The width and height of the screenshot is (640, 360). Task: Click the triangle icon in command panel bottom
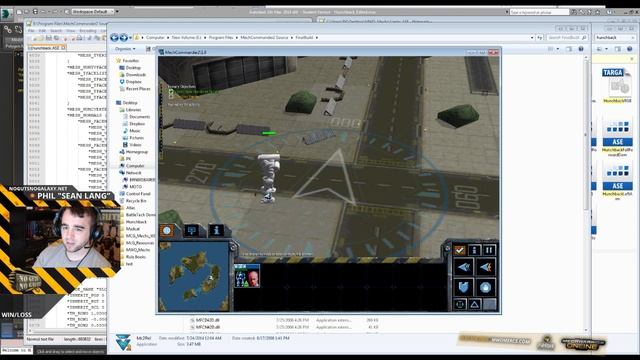tap(474, 304)
